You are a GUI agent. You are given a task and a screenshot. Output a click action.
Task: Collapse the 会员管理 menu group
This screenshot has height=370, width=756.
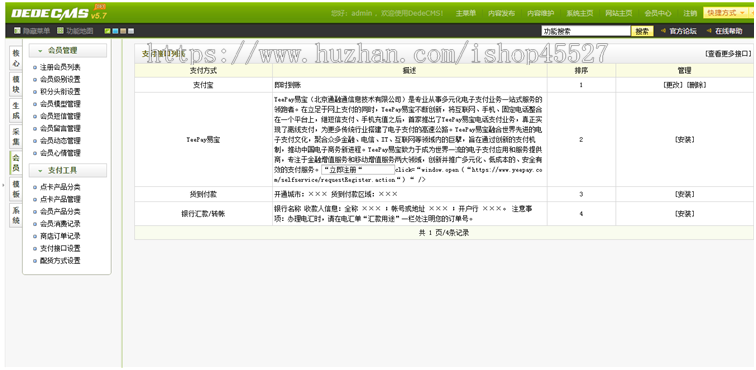click(x=68, y=50)
